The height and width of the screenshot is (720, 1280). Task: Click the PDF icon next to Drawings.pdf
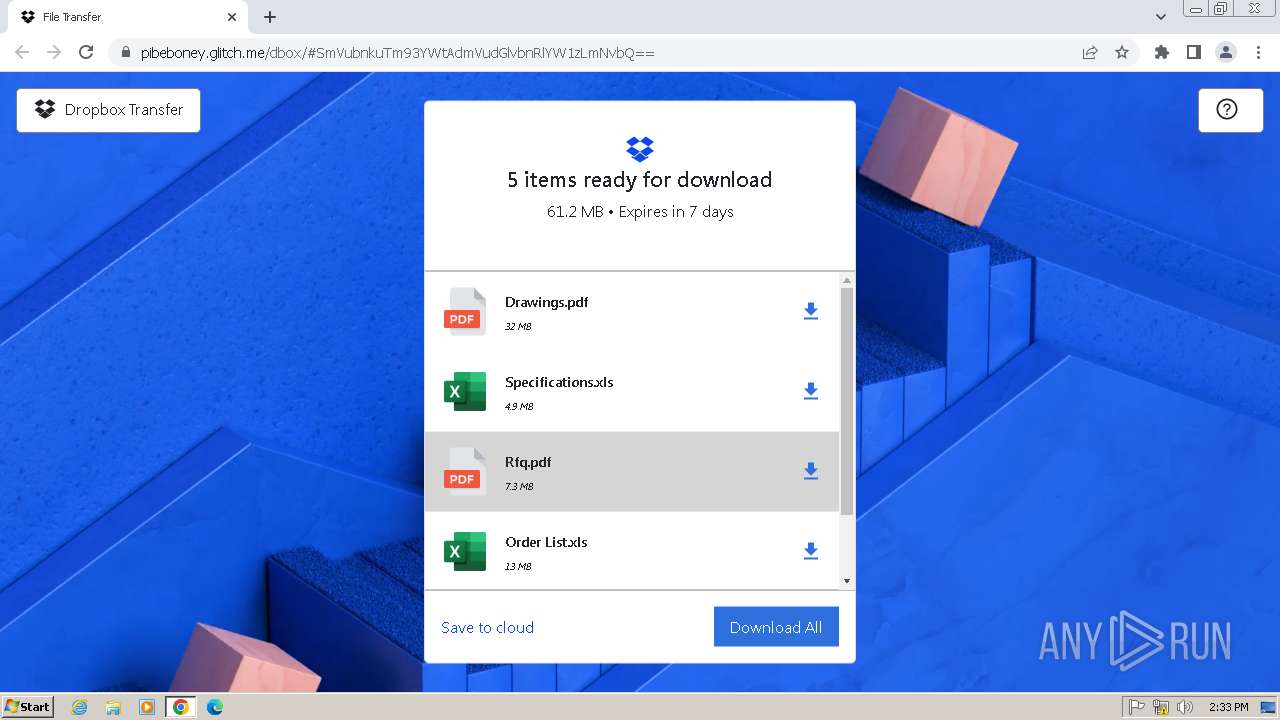(x=465, y=311)
